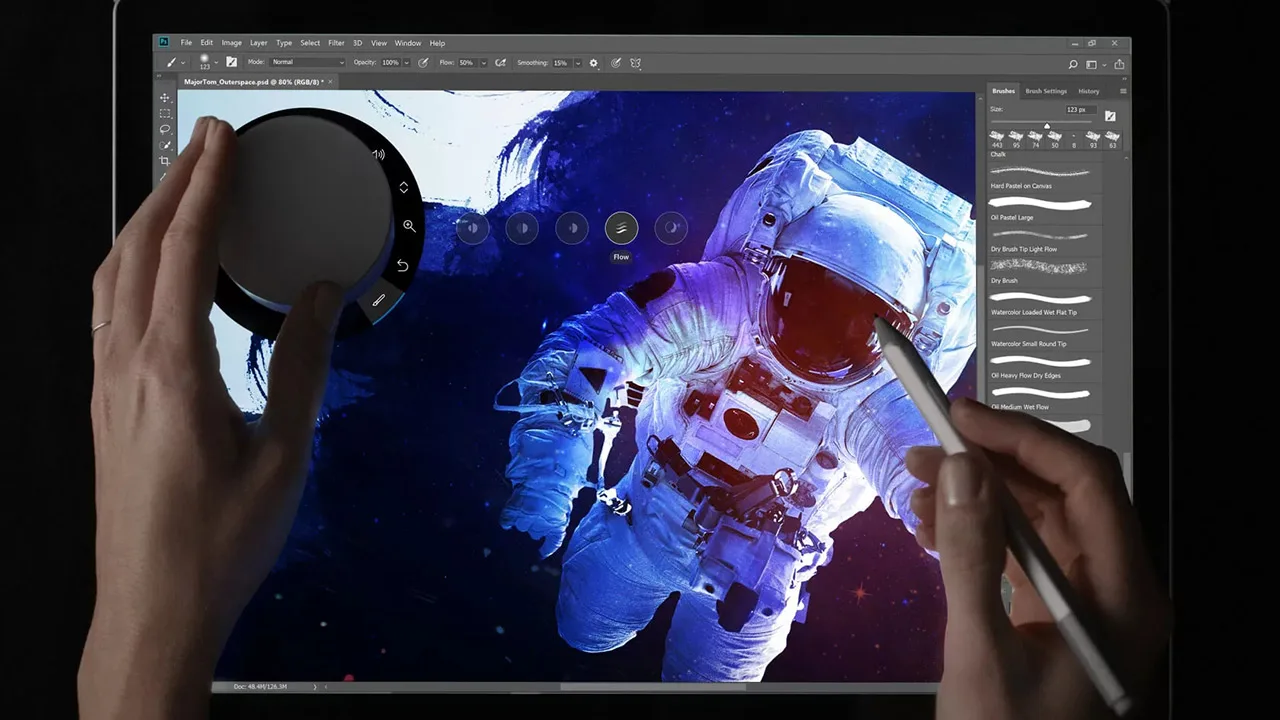The width and height of the screenshot is (1280, 720).
Task: Open the smoothing options gear icon
Action: (593, 63)
